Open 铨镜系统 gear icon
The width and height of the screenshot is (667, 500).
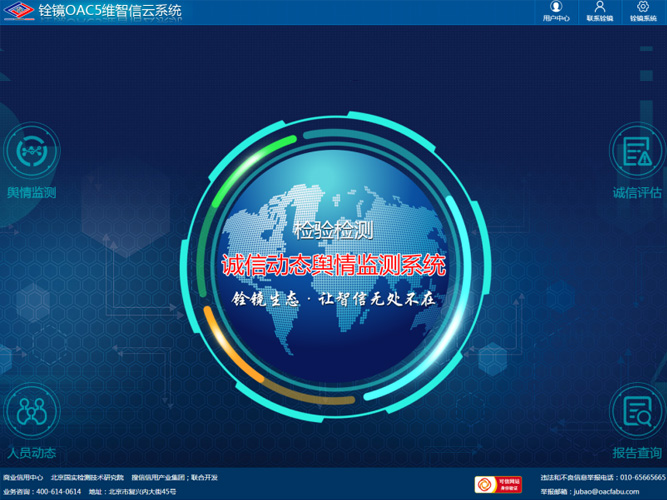click(x=643, y=8)
